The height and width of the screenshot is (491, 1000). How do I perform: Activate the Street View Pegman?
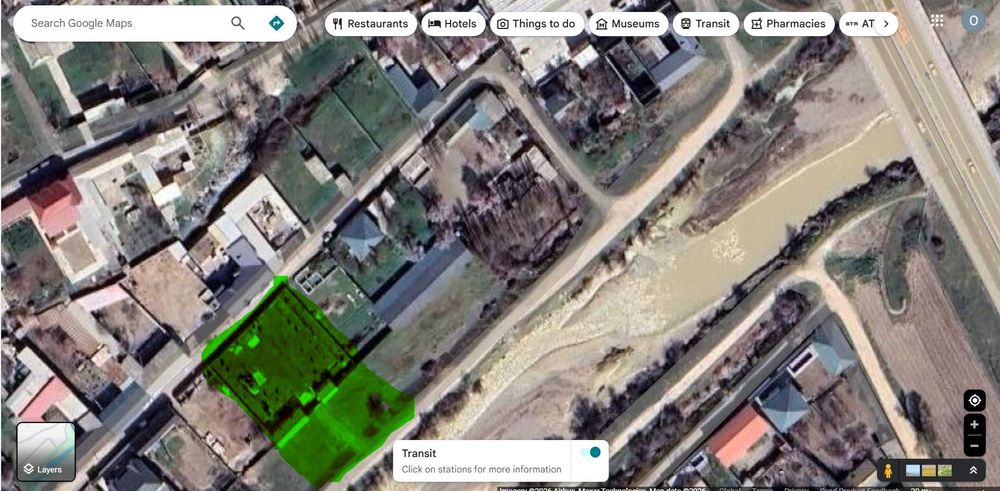tap(887, 471)
